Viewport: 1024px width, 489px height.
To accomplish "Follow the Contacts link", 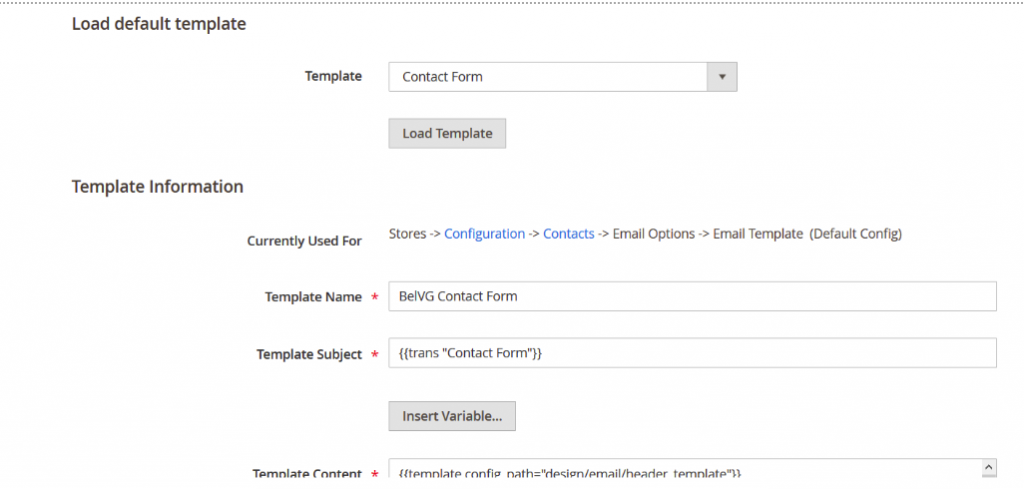I will [568, 233].
